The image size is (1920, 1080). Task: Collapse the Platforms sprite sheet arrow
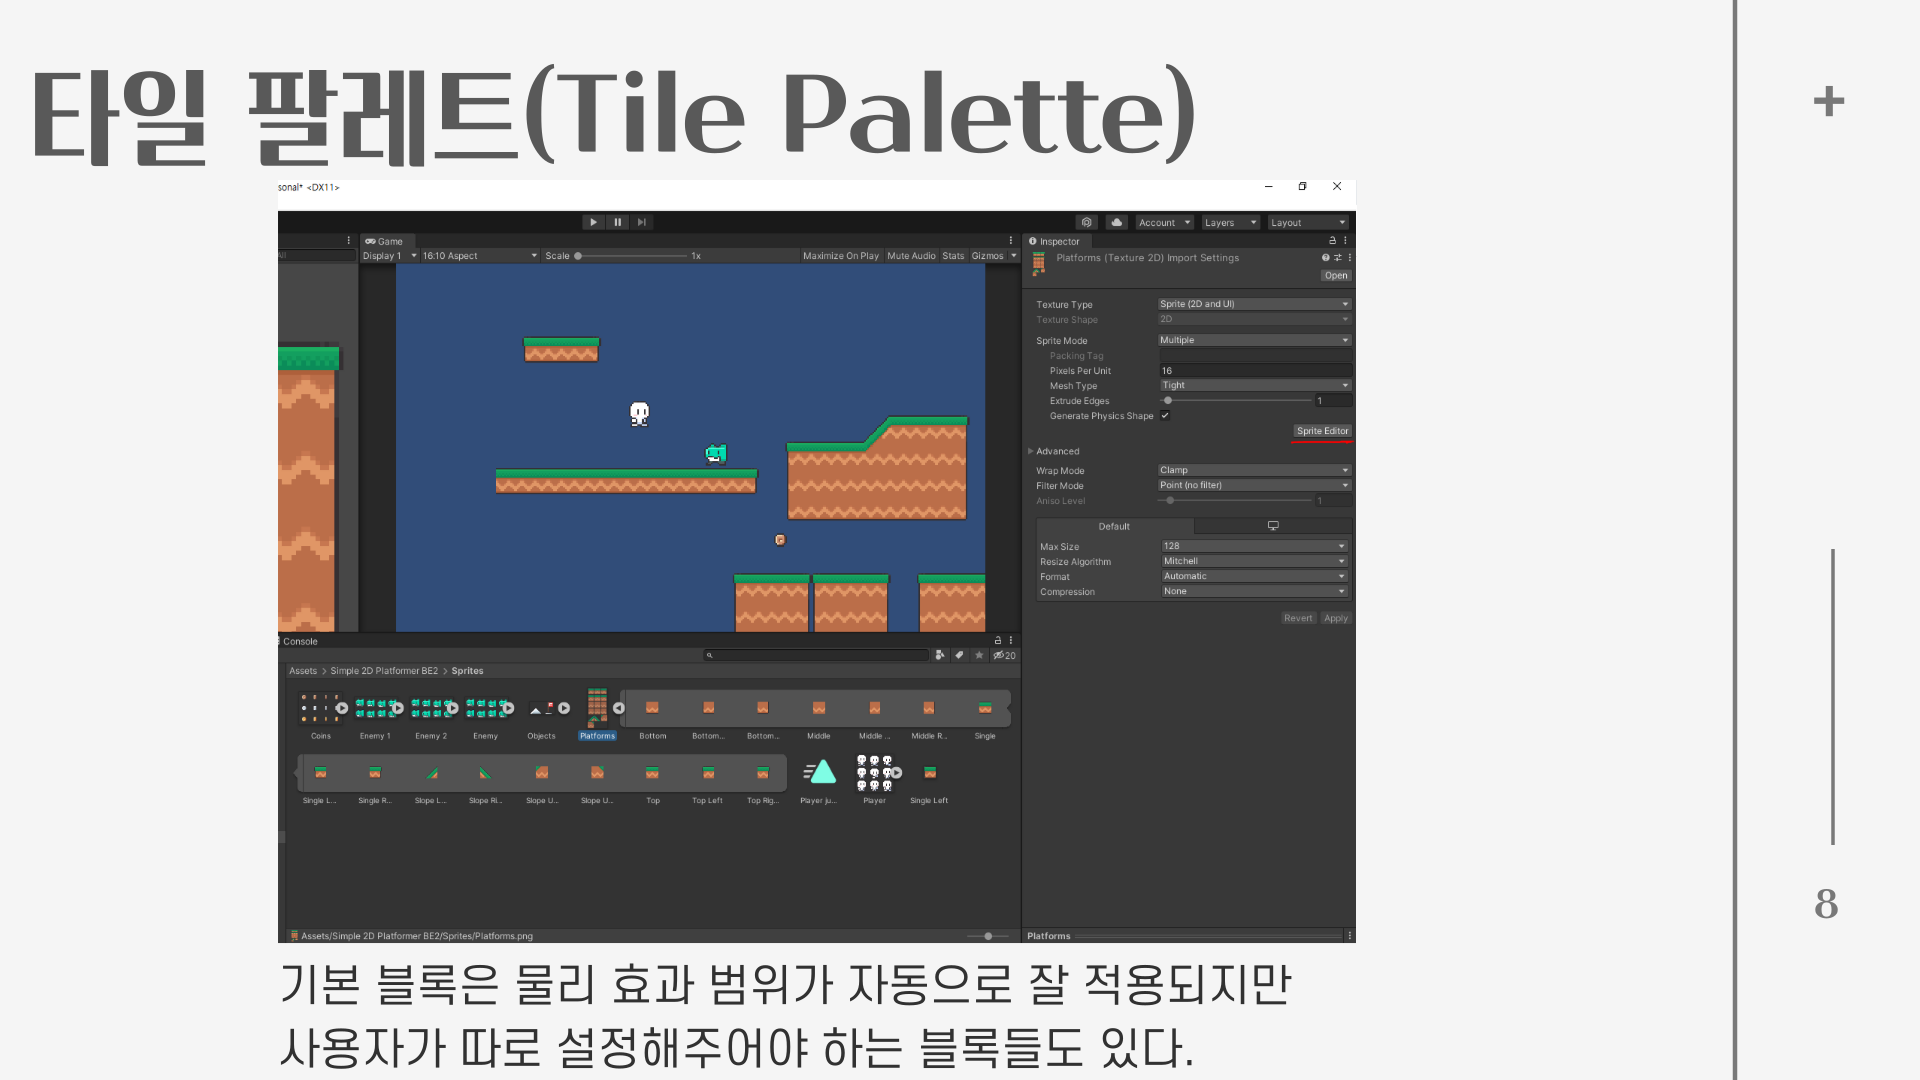tap(619, 708)
